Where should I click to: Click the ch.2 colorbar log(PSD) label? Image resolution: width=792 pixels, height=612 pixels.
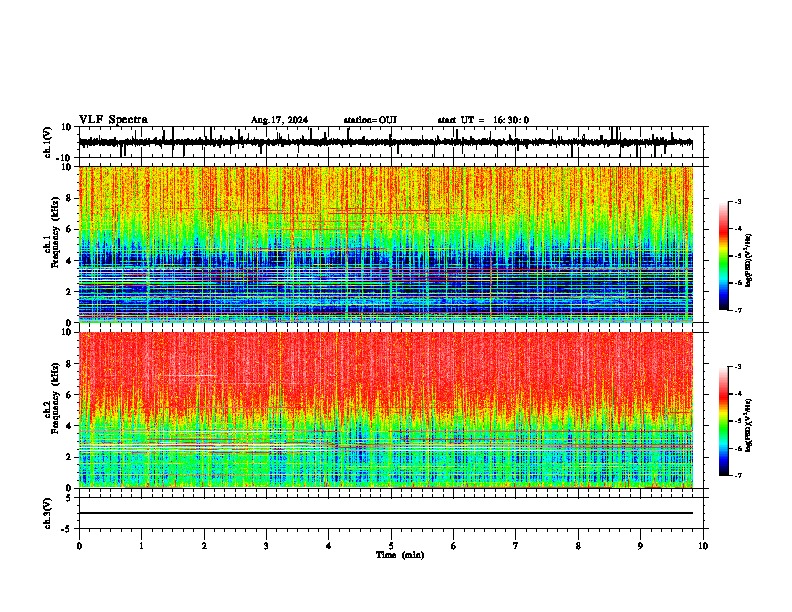[x=749, y=423]
